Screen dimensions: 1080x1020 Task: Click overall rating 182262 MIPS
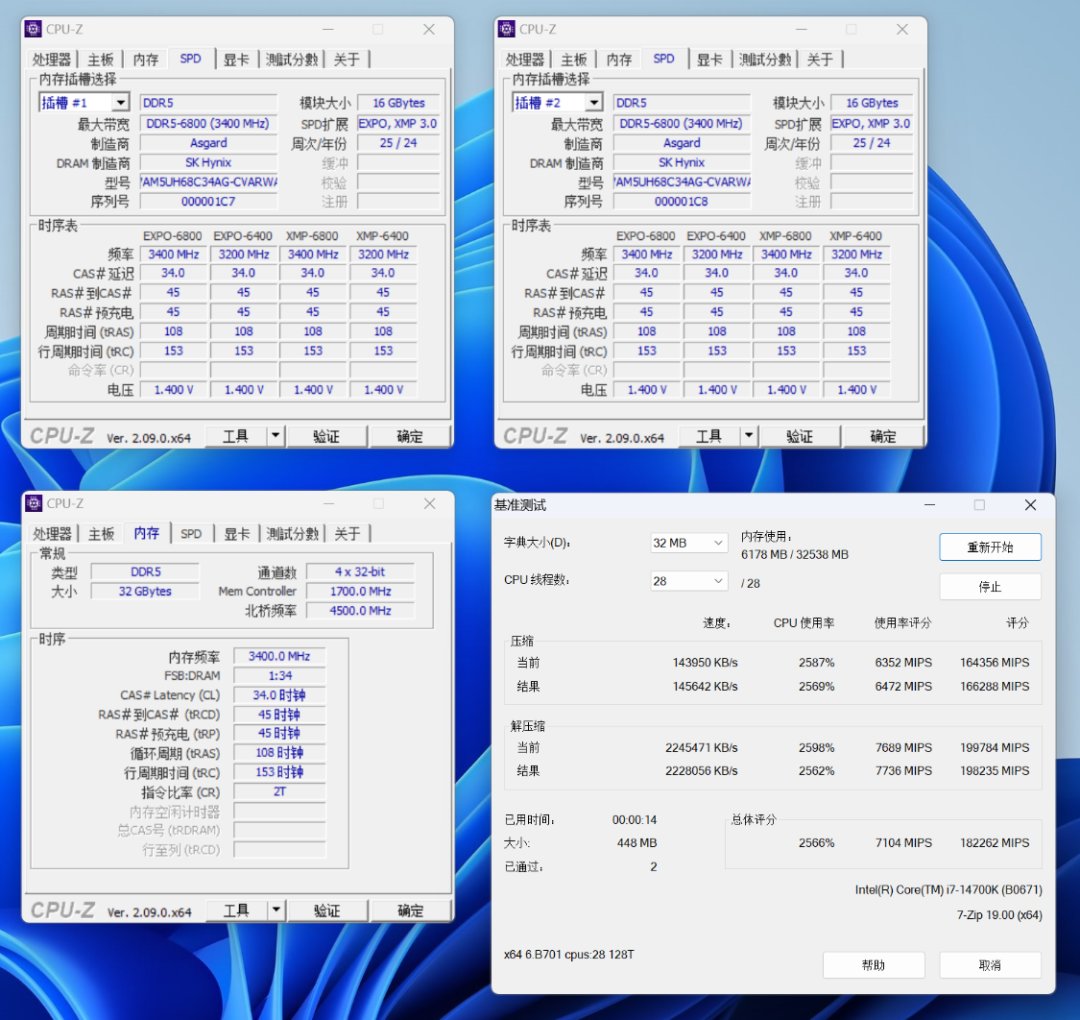[995, 842]
